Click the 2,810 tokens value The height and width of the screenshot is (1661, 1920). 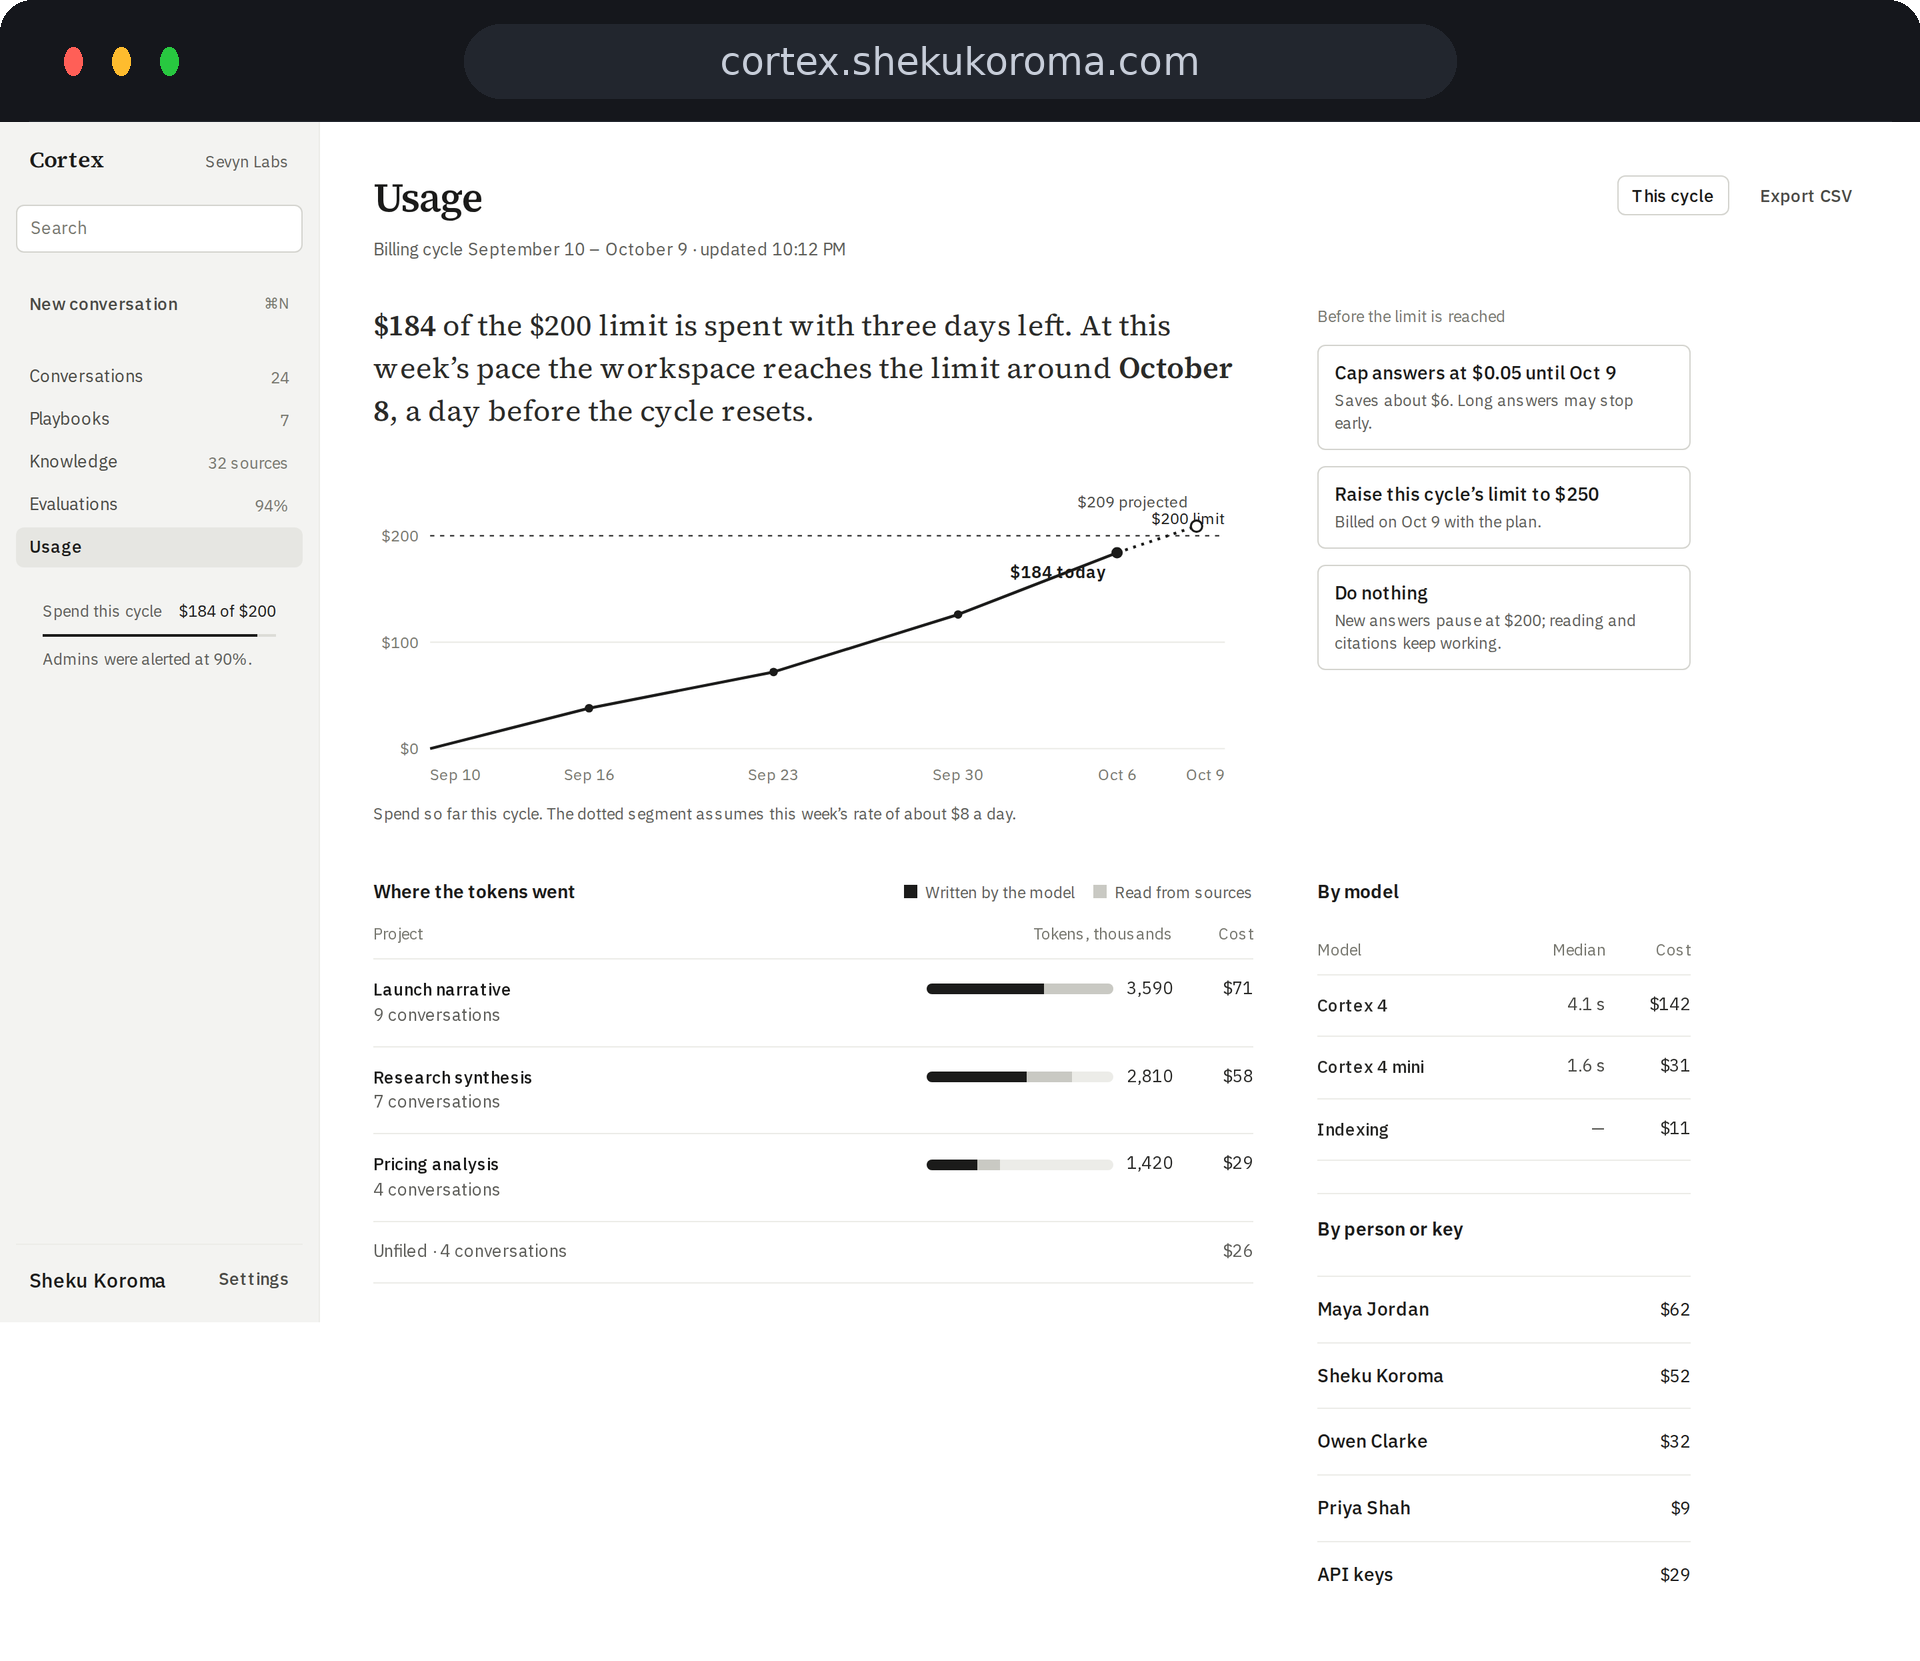[x=1150, y=1076]
